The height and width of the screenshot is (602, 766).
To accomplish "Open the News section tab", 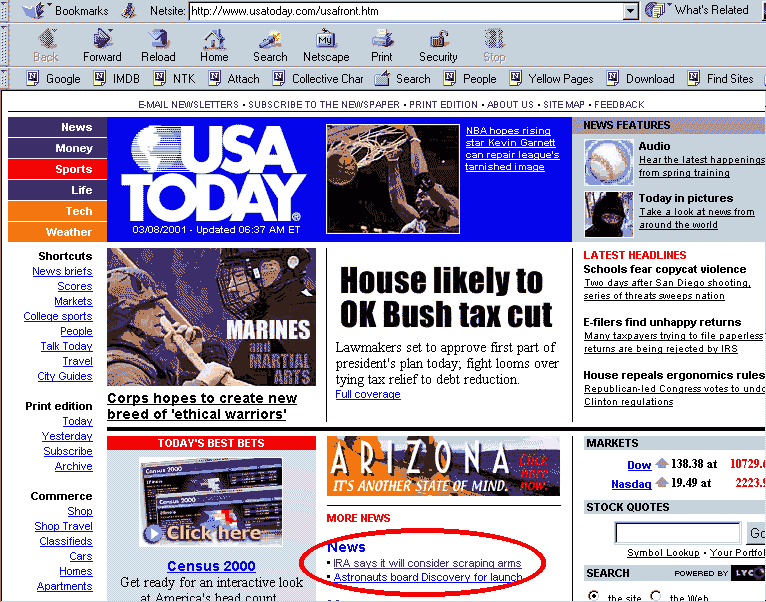I will 58,127.
